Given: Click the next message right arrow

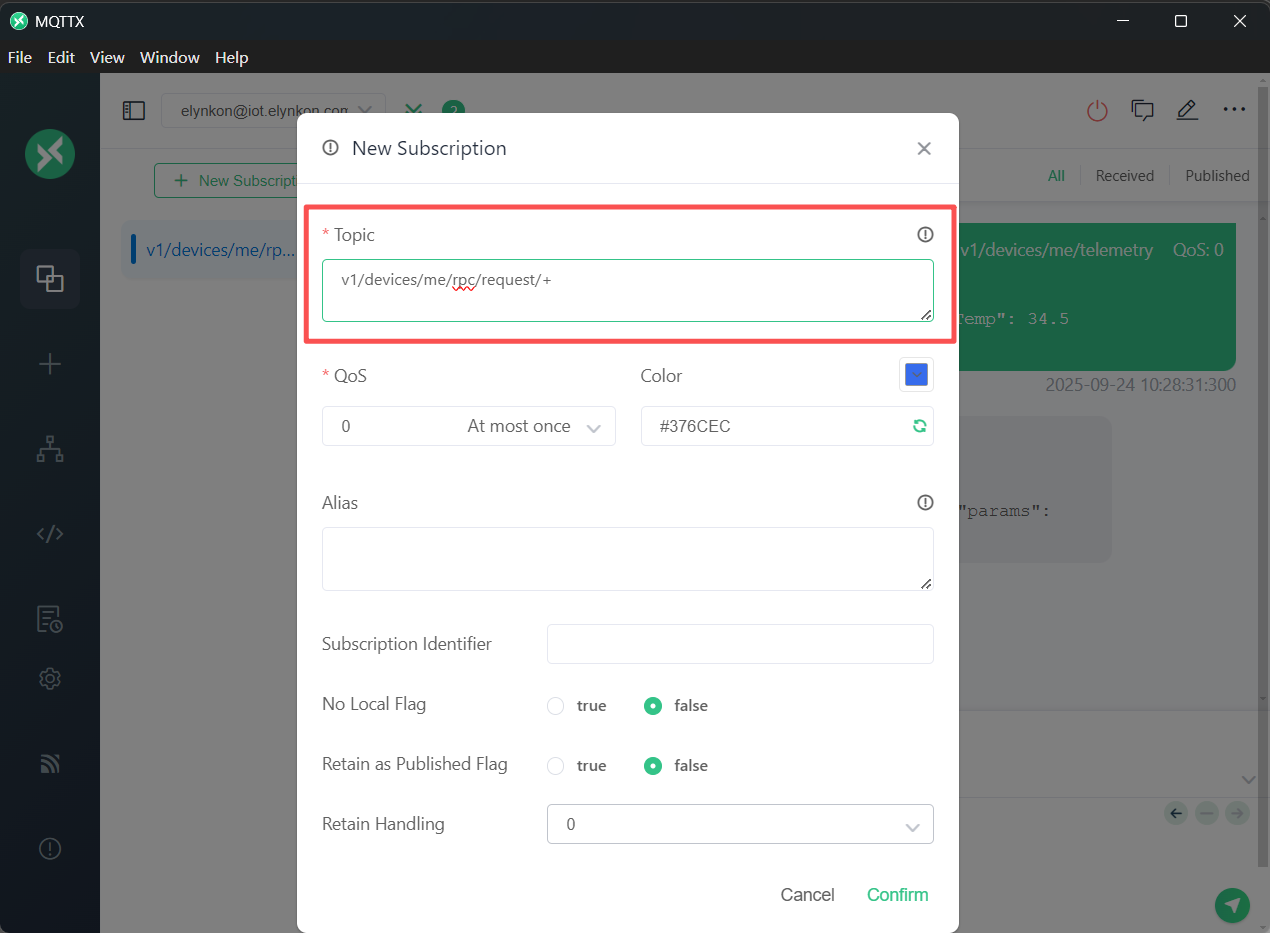Looking at the screenshot, I should [1238, 813].
